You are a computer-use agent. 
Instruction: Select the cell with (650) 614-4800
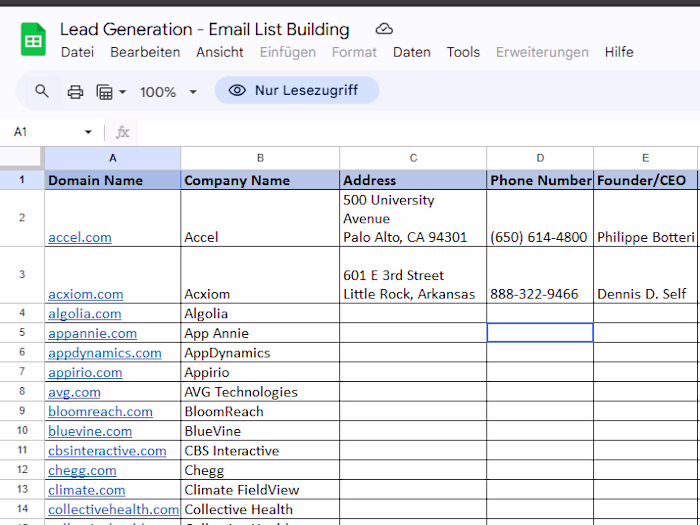[x=540, y=218]
